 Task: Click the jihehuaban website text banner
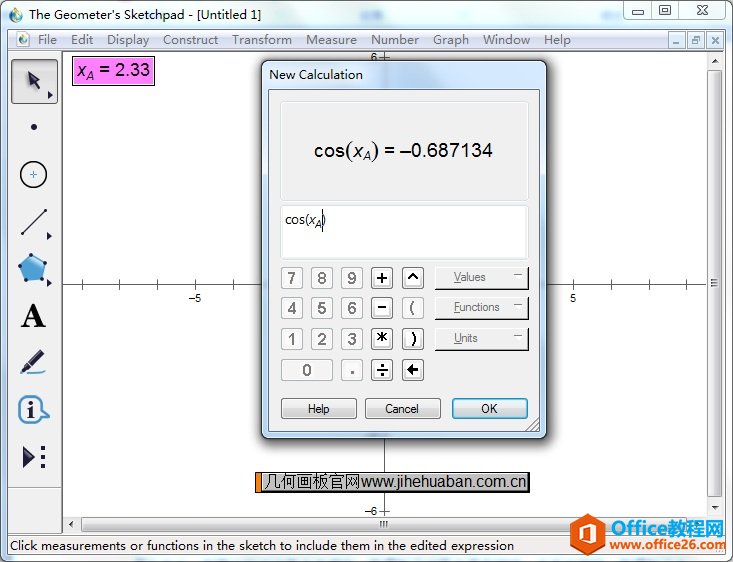393,482
